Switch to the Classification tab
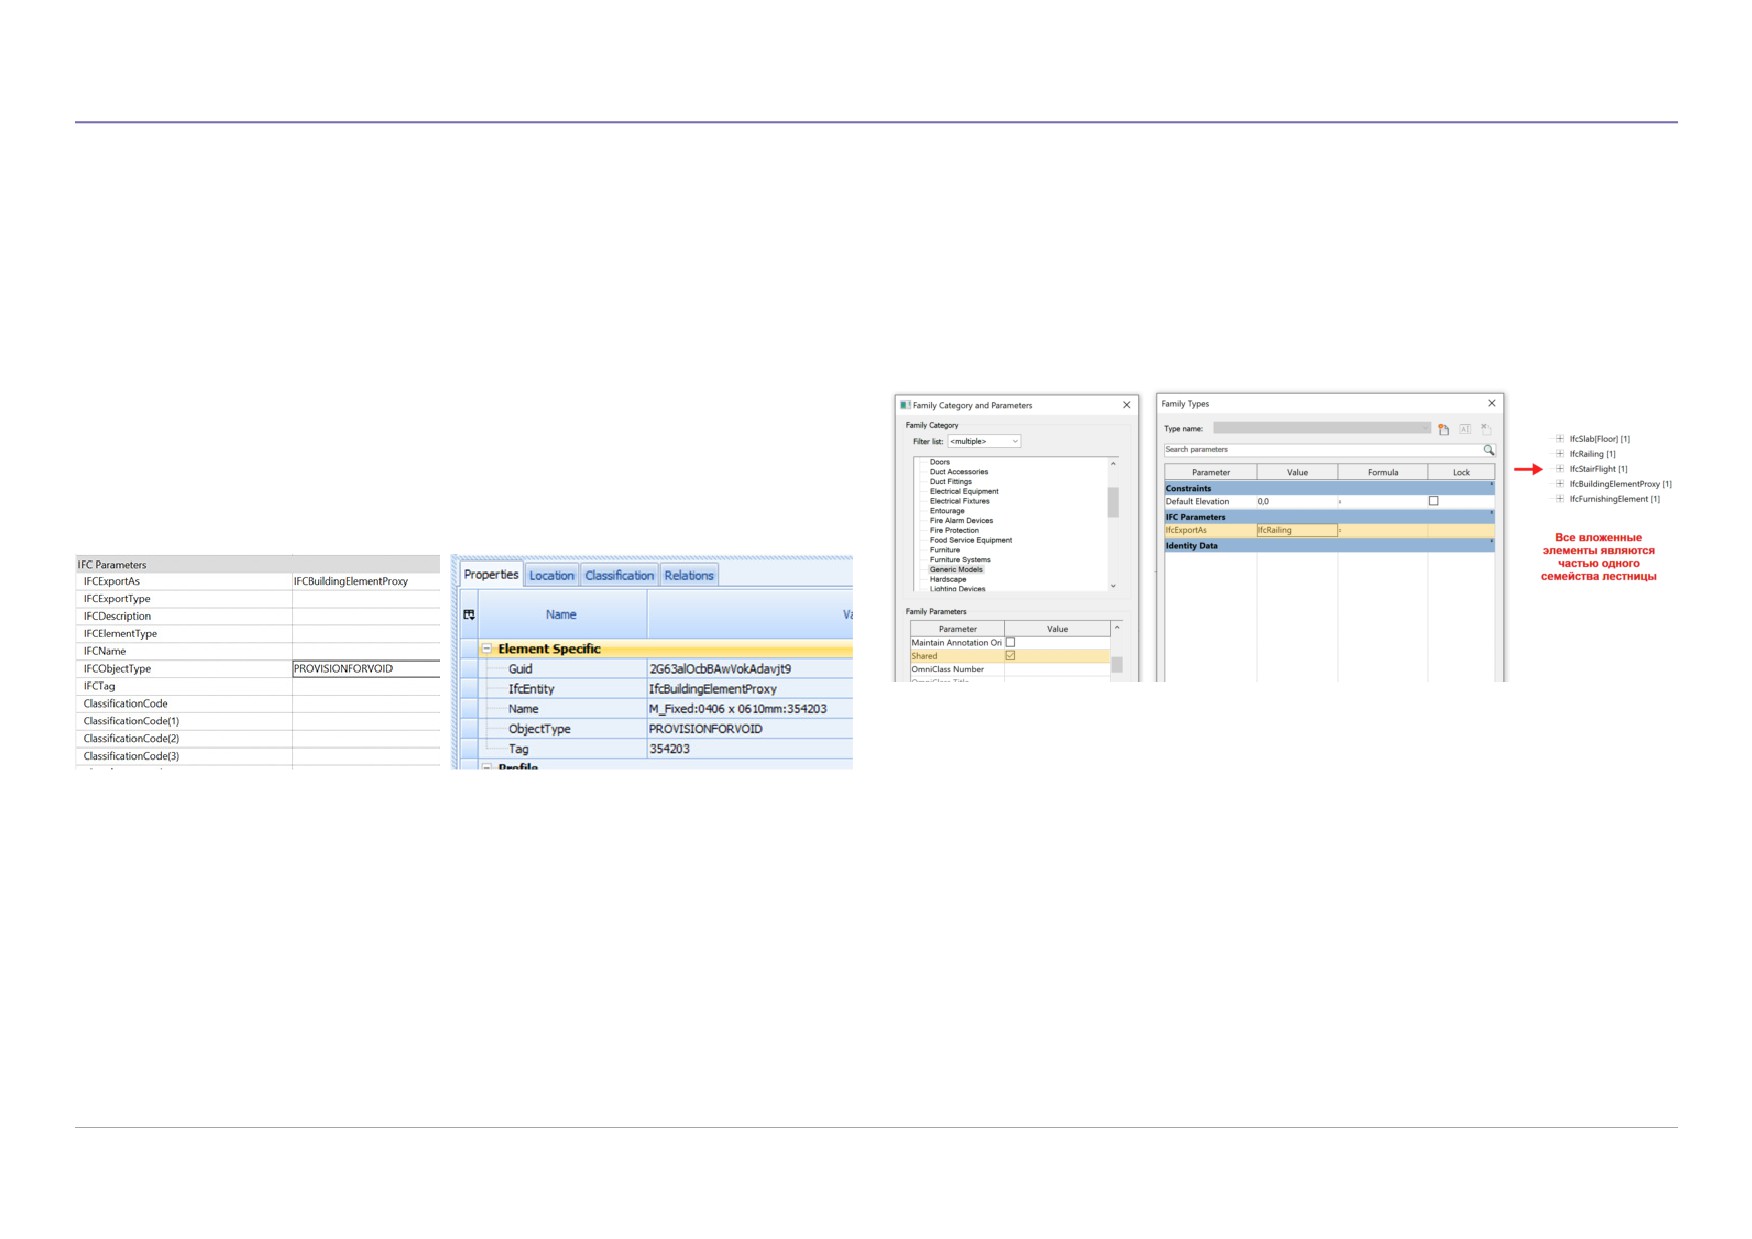 tap(619, 575)
